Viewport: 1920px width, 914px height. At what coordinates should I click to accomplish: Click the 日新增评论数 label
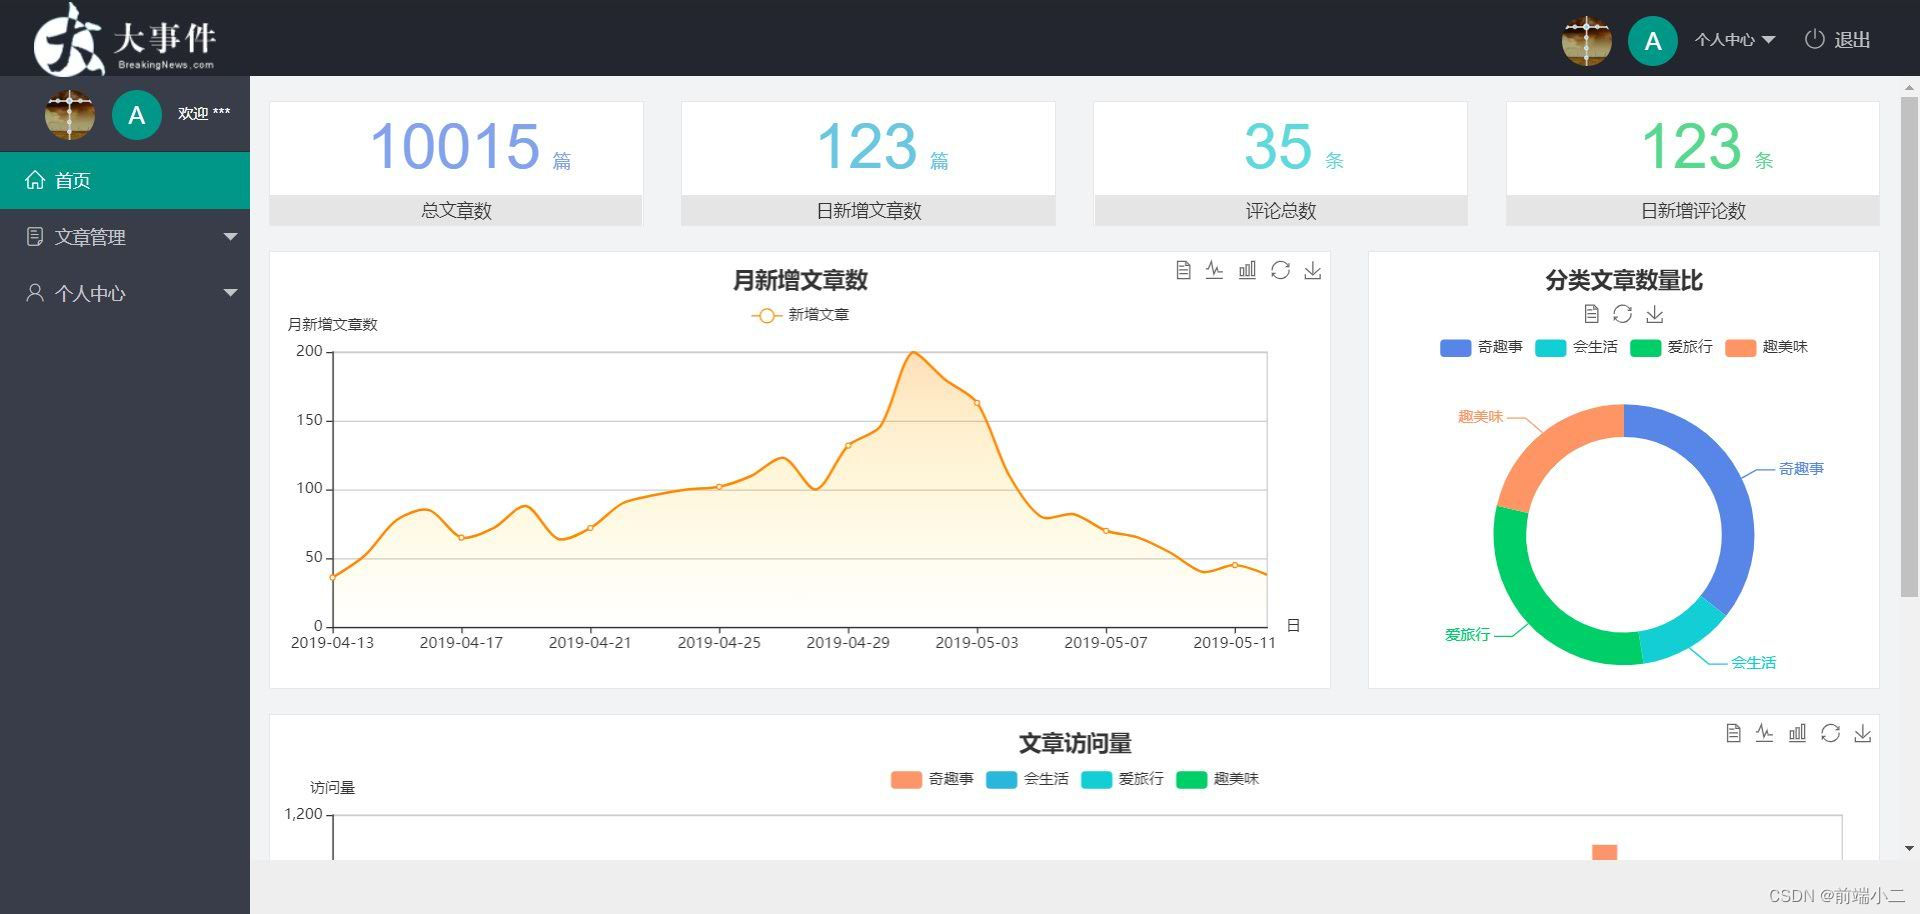click(1693, 211)
